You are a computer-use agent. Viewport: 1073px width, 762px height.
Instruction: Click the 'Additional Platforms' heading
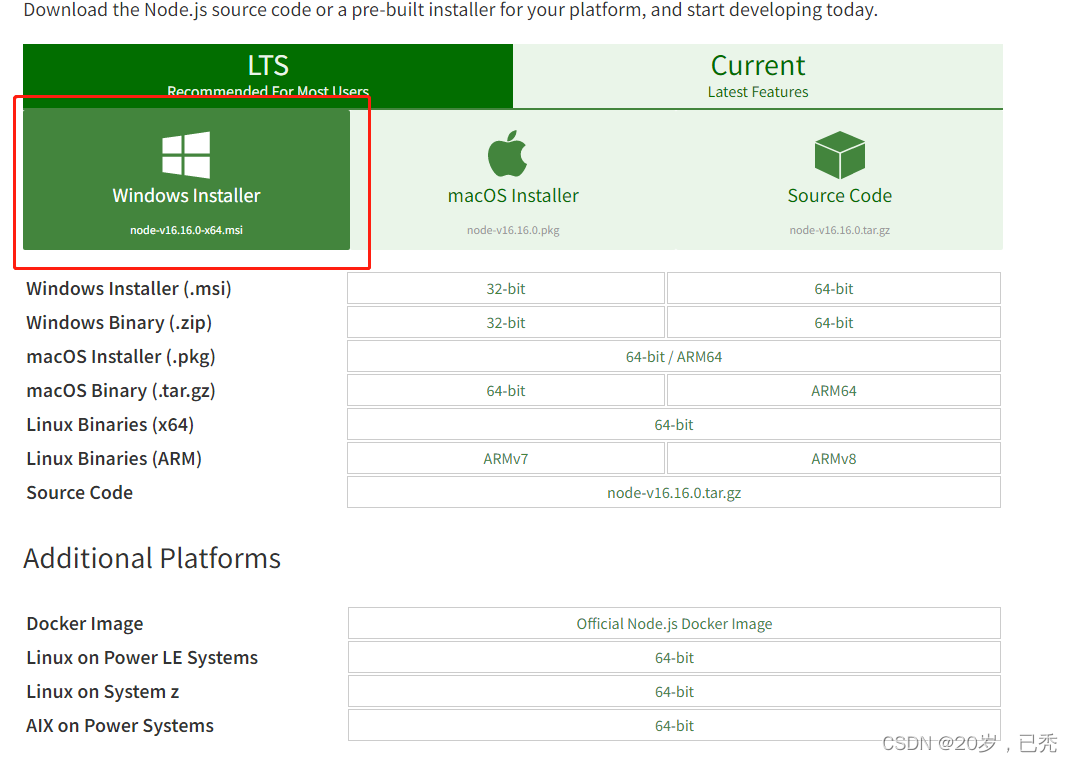(x=152, y=558)
